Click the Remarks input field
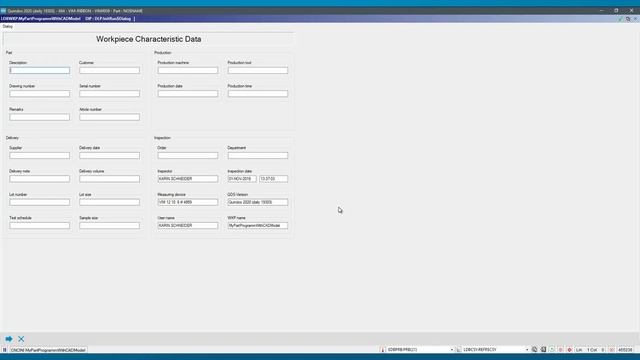Viewport: 640px width, 360px height. pyautogui.click(x=40, y=117)
